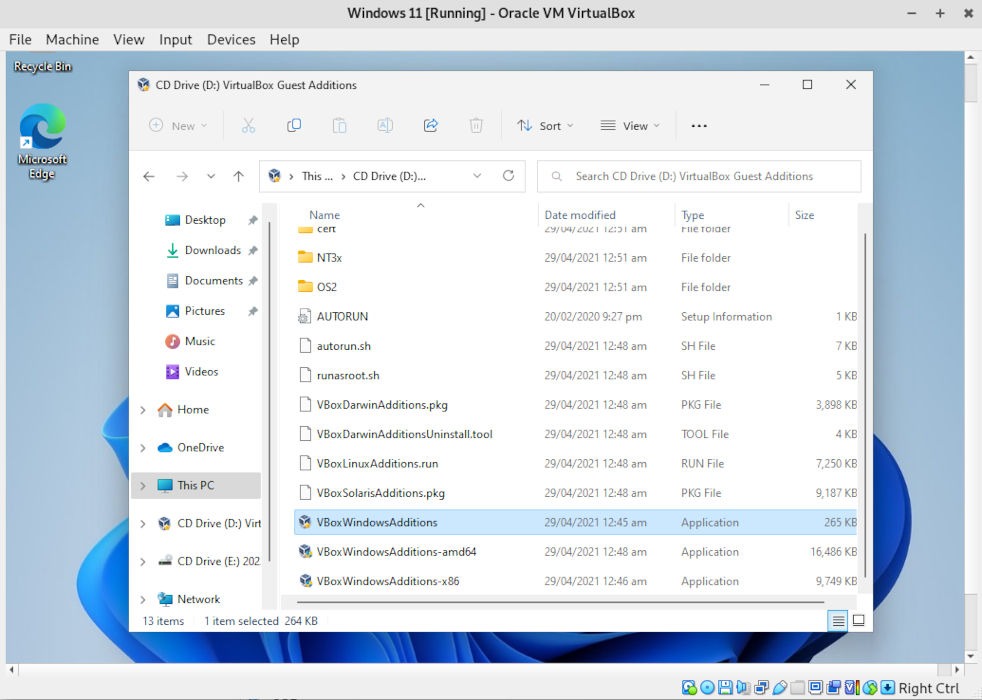Rename the selected file via toolbar rename icon
This screenshot has height=700, width=982.
point(385,124)
